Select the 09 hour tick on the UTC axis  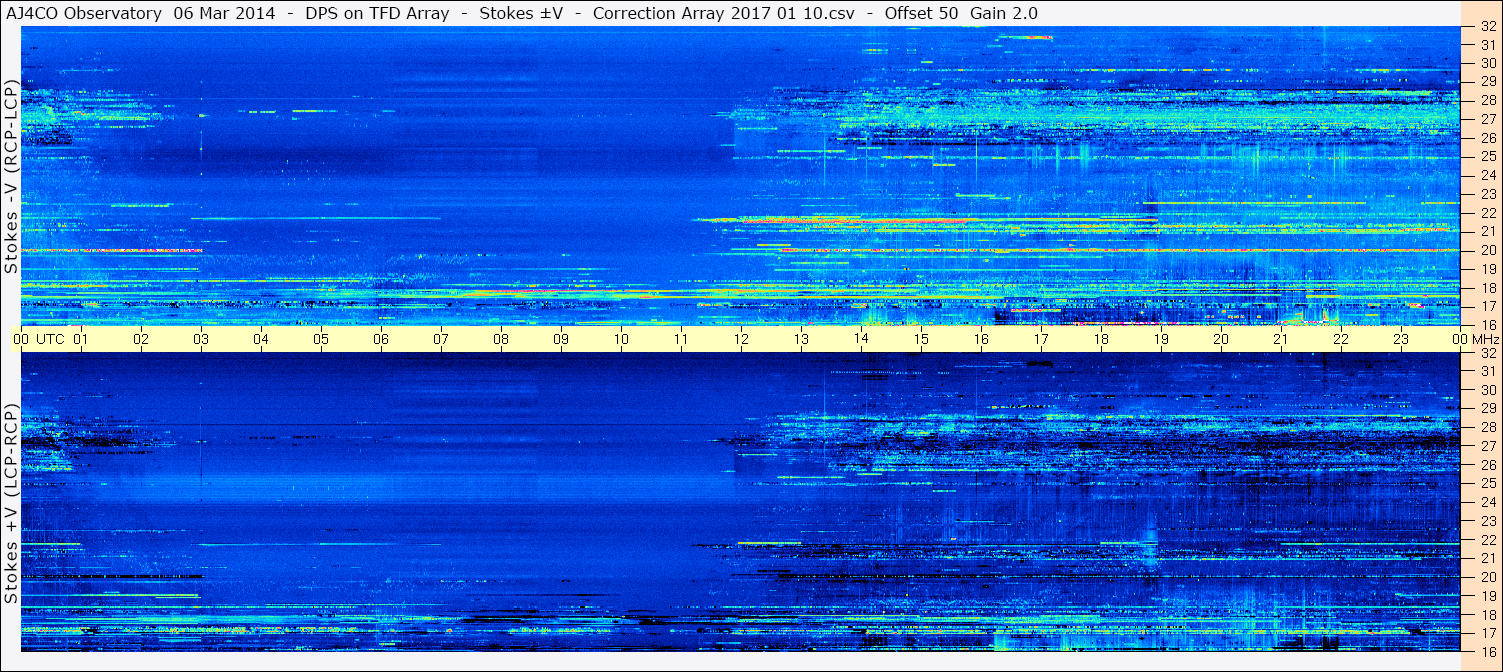click(x=561, y=339)
